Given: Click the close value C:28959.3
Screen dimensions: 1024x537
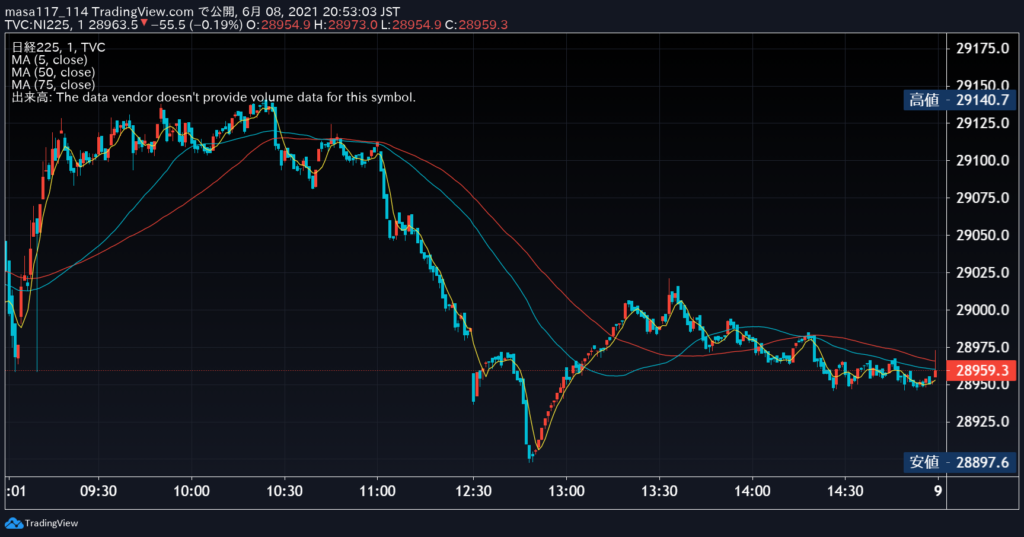Looking at the screenshot, I should tap(476, 25).
